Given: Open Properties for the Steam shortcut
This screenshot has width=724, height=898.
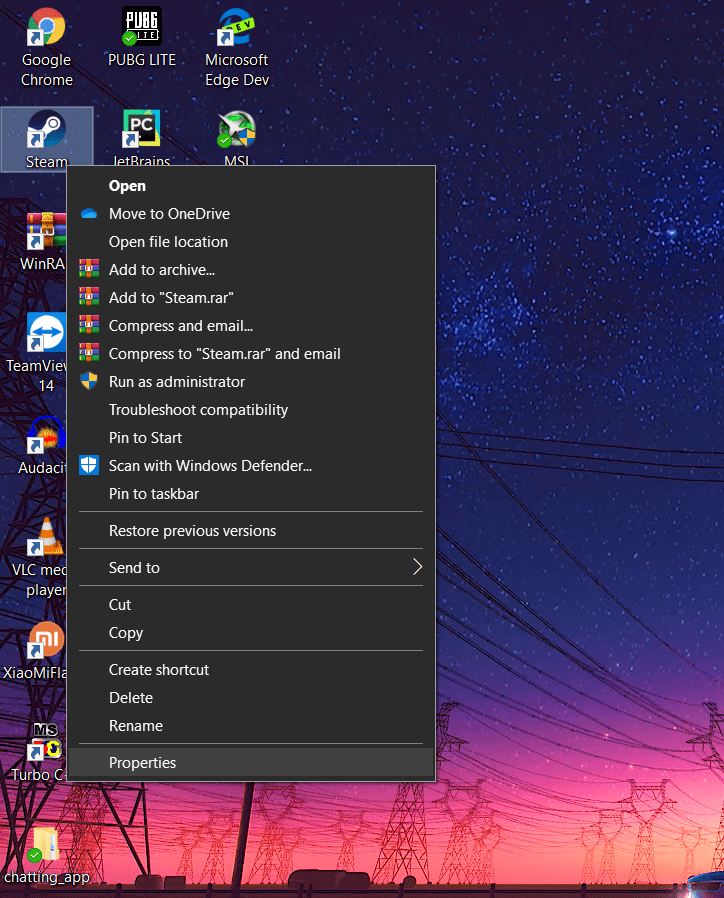Looking at the screenshot, I should (251, 763).
